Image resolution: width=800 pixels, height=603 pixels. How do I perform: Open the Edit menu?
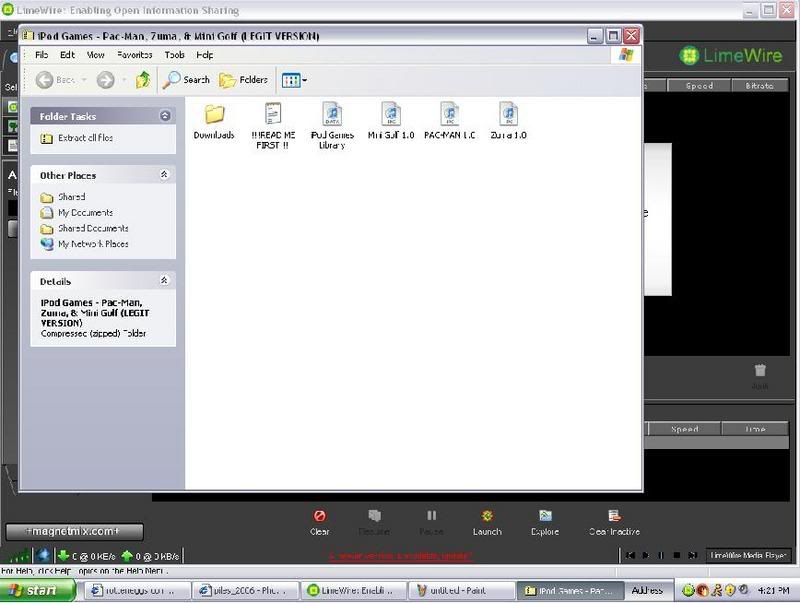[67, 55]
